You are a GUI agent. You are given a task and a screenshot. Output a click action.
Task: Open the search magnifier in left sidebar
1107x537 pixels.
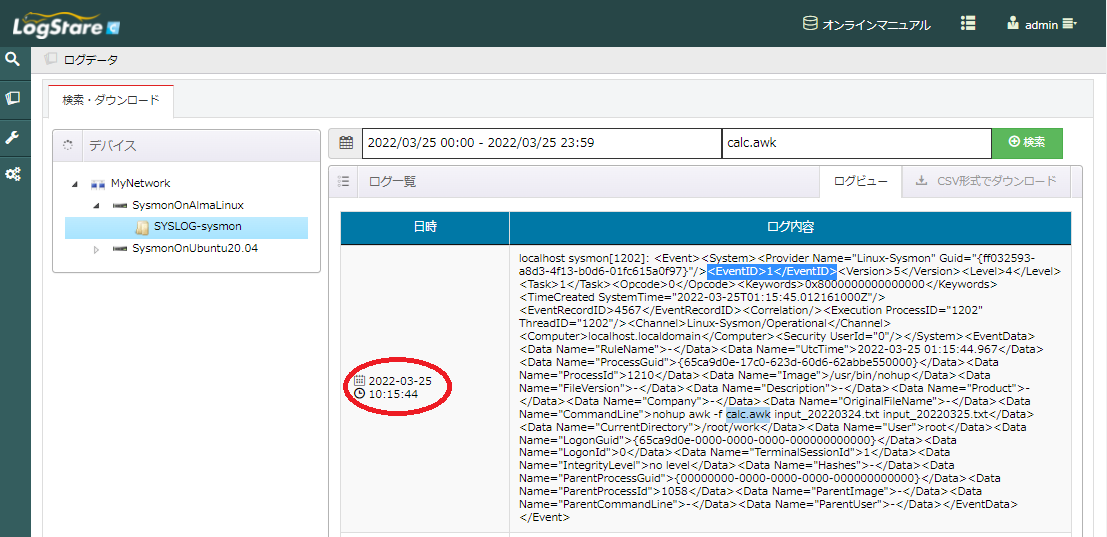click(12, 59)
